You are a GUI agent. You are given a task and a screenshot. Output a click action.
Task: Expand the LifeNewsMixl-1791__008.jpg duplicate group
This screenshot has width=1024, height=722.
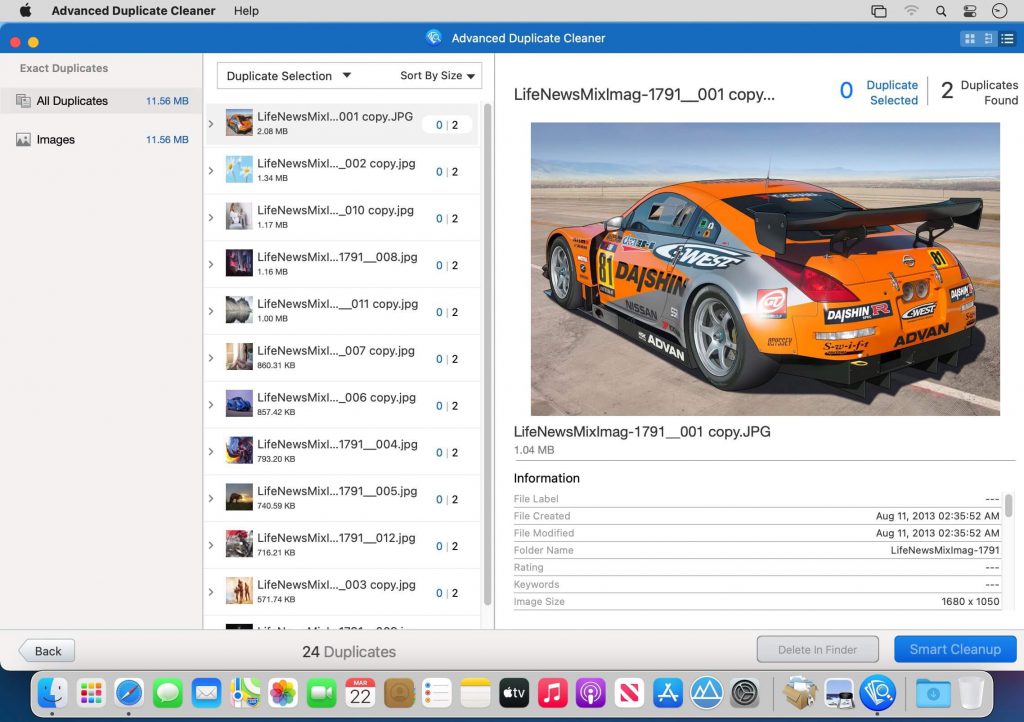point(211,264)
